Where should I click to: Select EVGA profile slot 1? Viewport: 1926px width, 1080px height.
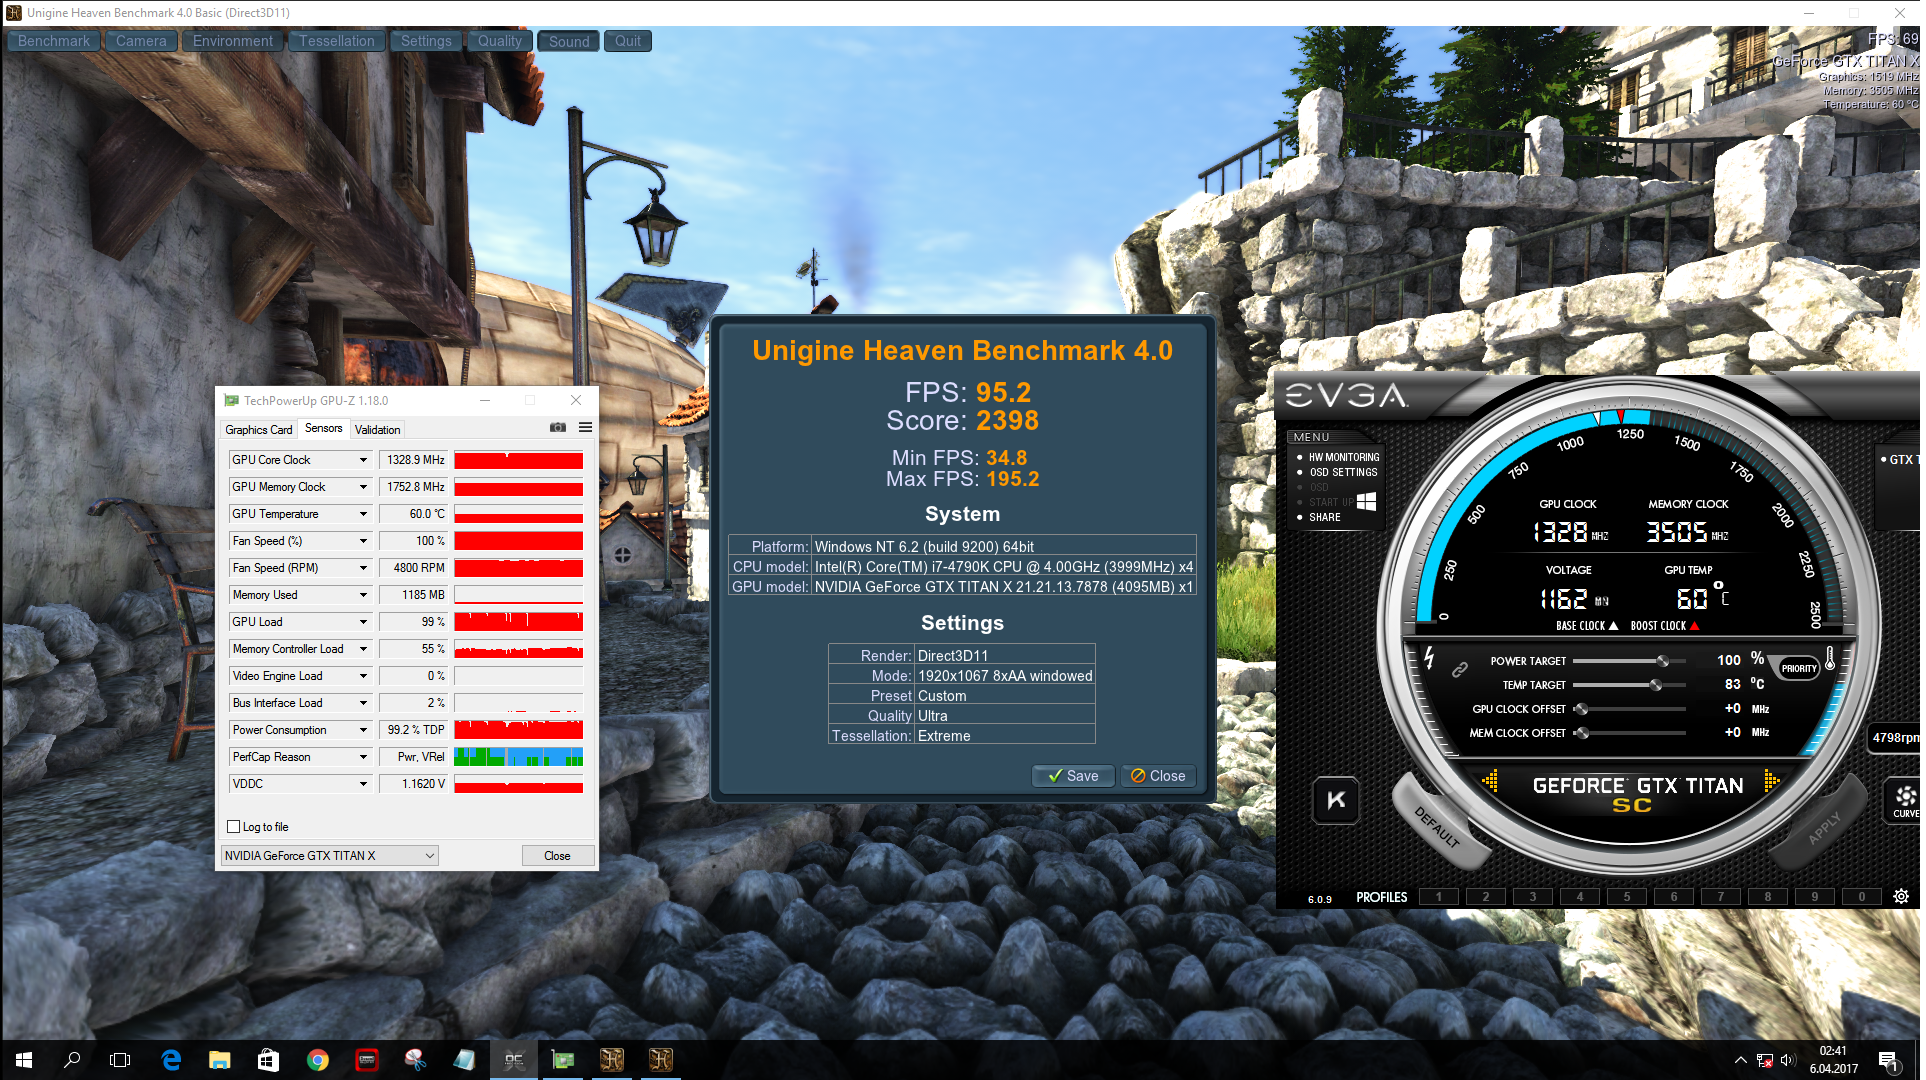1439,897
